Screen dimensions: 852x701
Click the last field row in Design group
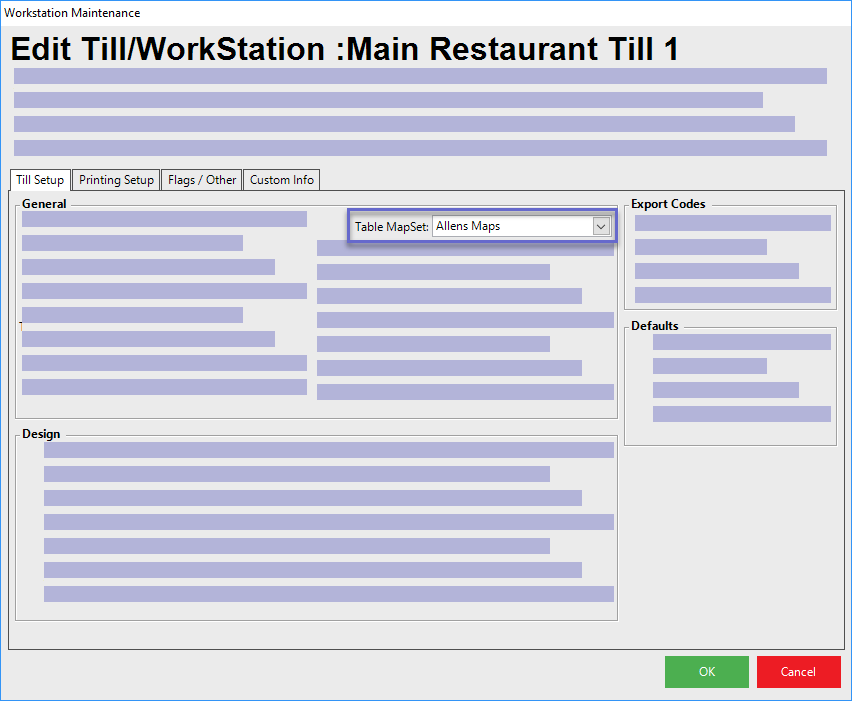pyautogui.click(x=328, y=594)
